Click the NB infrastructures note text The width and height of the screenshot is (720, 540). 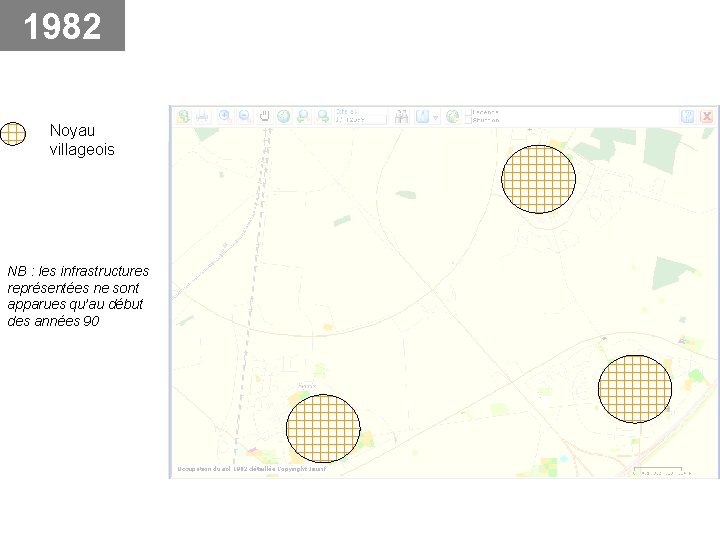[78, 296]
